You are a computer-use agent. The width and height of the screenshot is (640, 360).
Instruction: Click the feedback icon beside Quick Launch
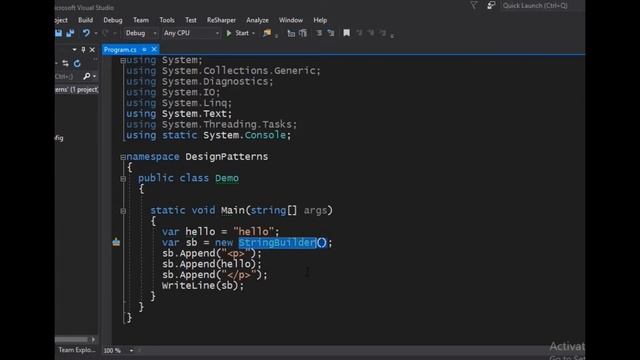(x=491, y=5)
